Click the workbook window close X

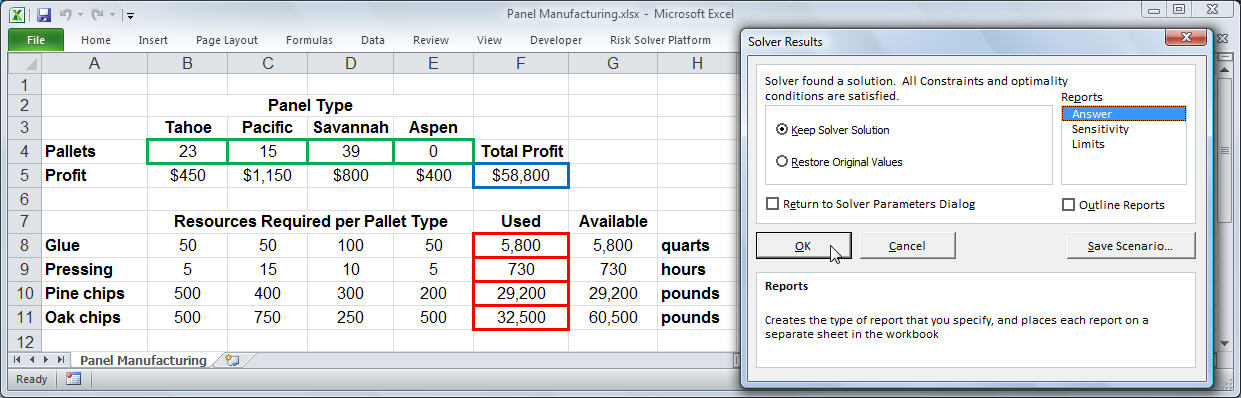click(x=1222, y=40)
